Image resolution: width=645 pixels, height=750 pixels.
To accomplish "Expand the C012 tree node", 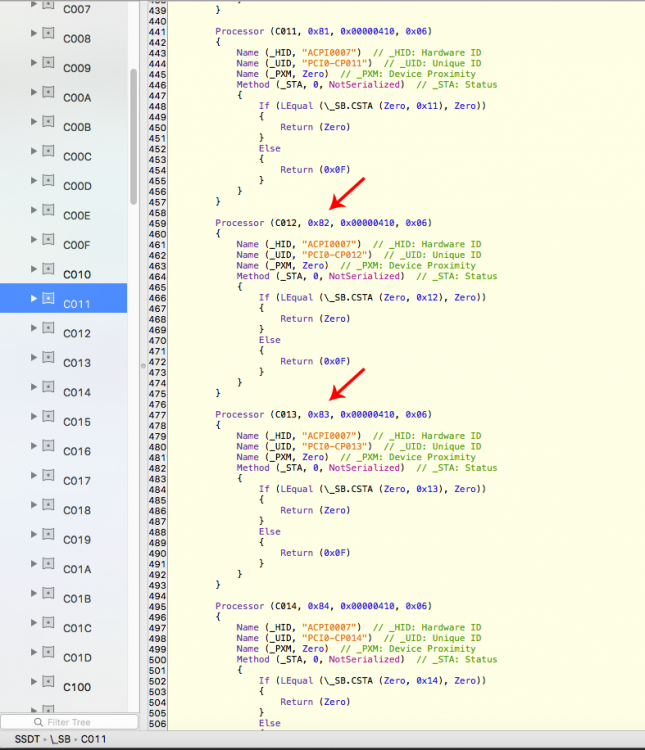I will (33, 328).
